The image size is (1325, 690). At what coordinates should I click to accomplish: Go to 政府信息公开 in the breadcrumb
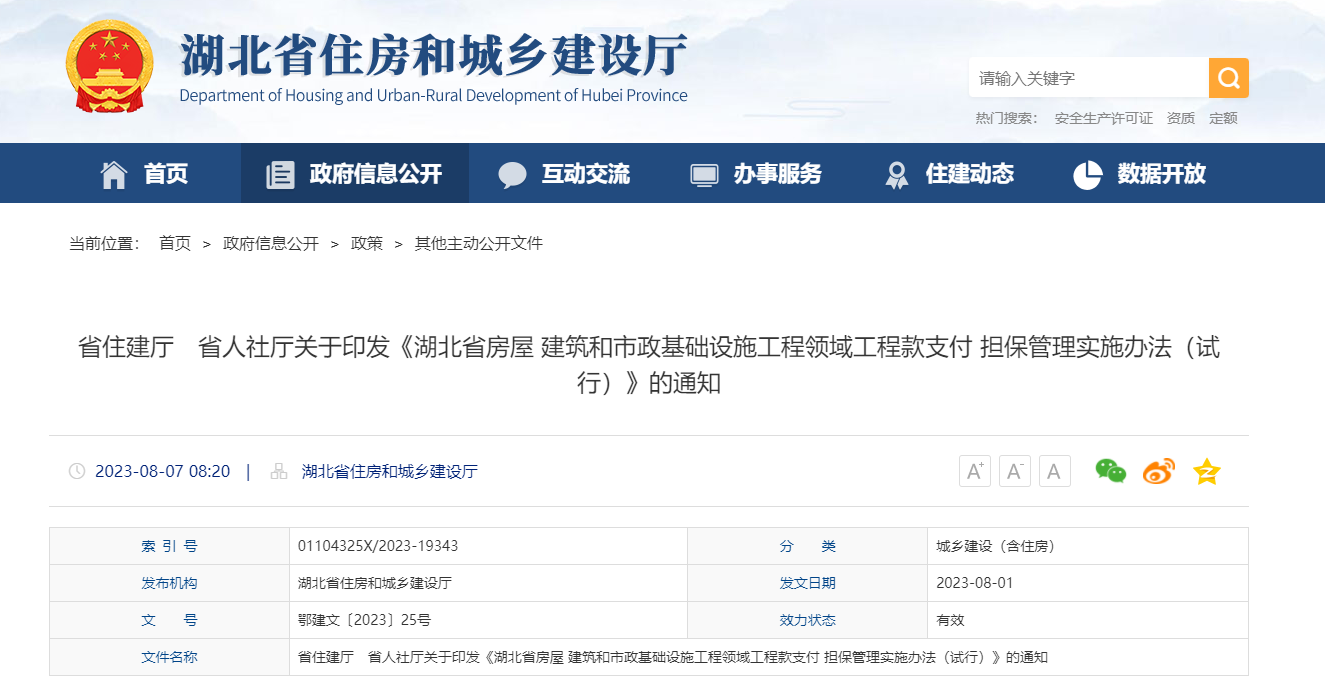point(271,243)
